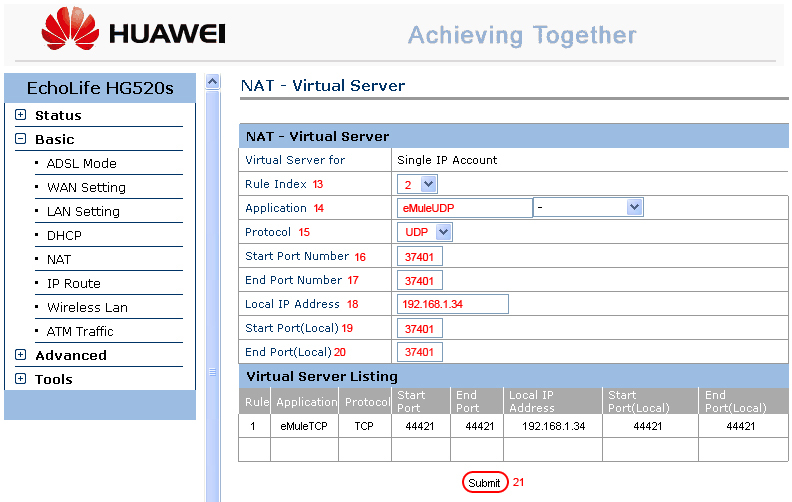Click the sidebar vertical scrollbar track
792x502 pixels.
[213, 295]
